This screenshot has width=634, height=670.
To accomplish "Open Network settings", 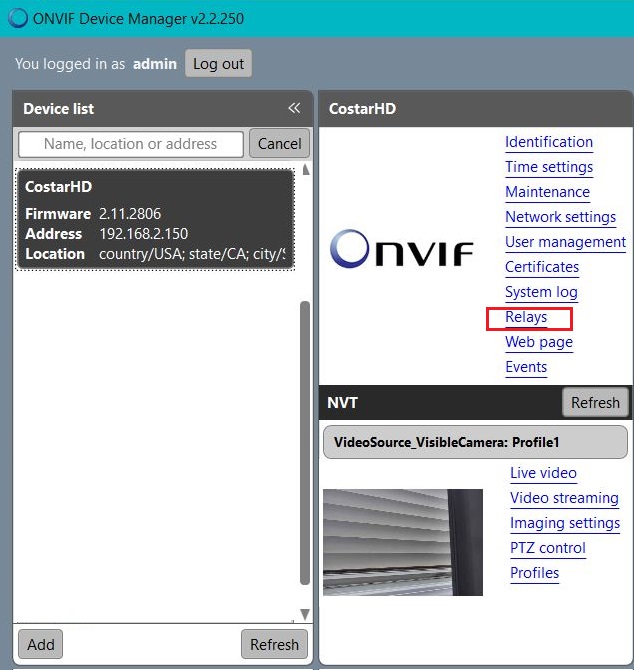I will (x=561, y=217).
